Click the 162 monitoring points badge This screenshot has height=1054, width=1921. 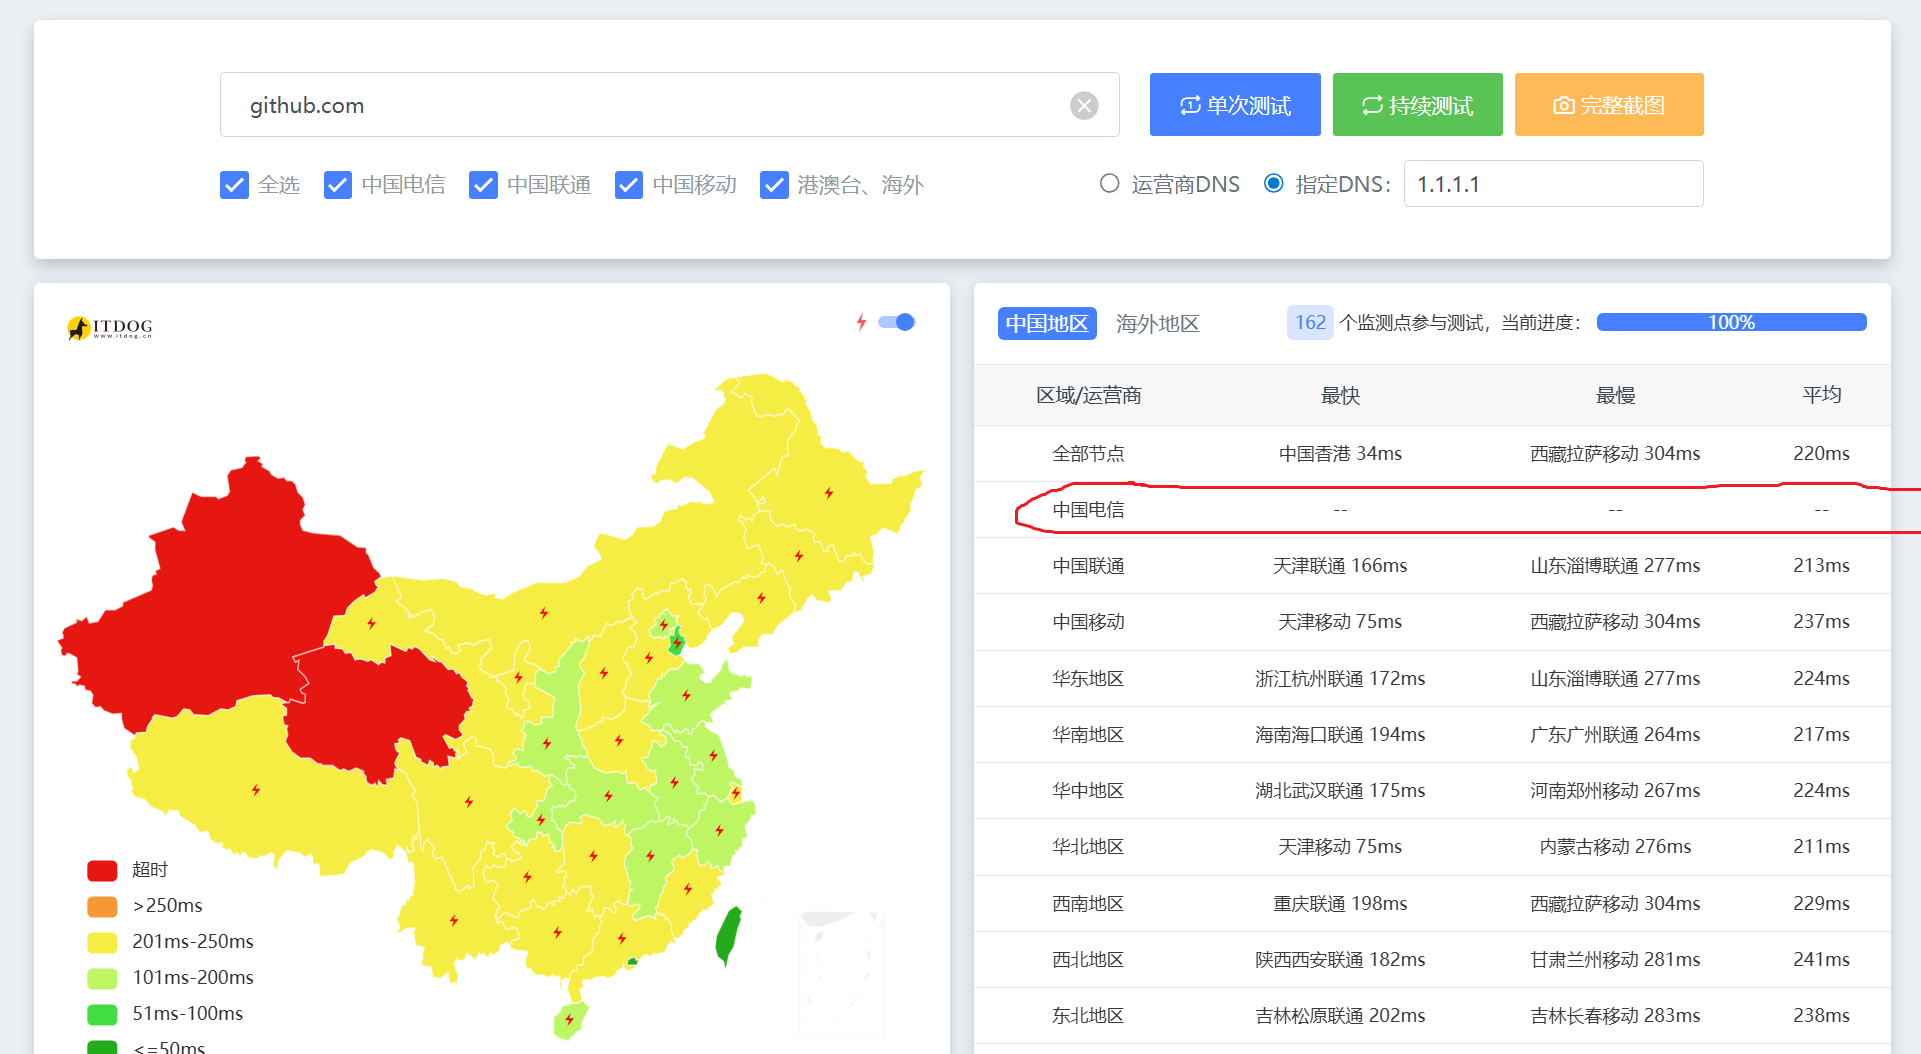(x=1310, y=322)
